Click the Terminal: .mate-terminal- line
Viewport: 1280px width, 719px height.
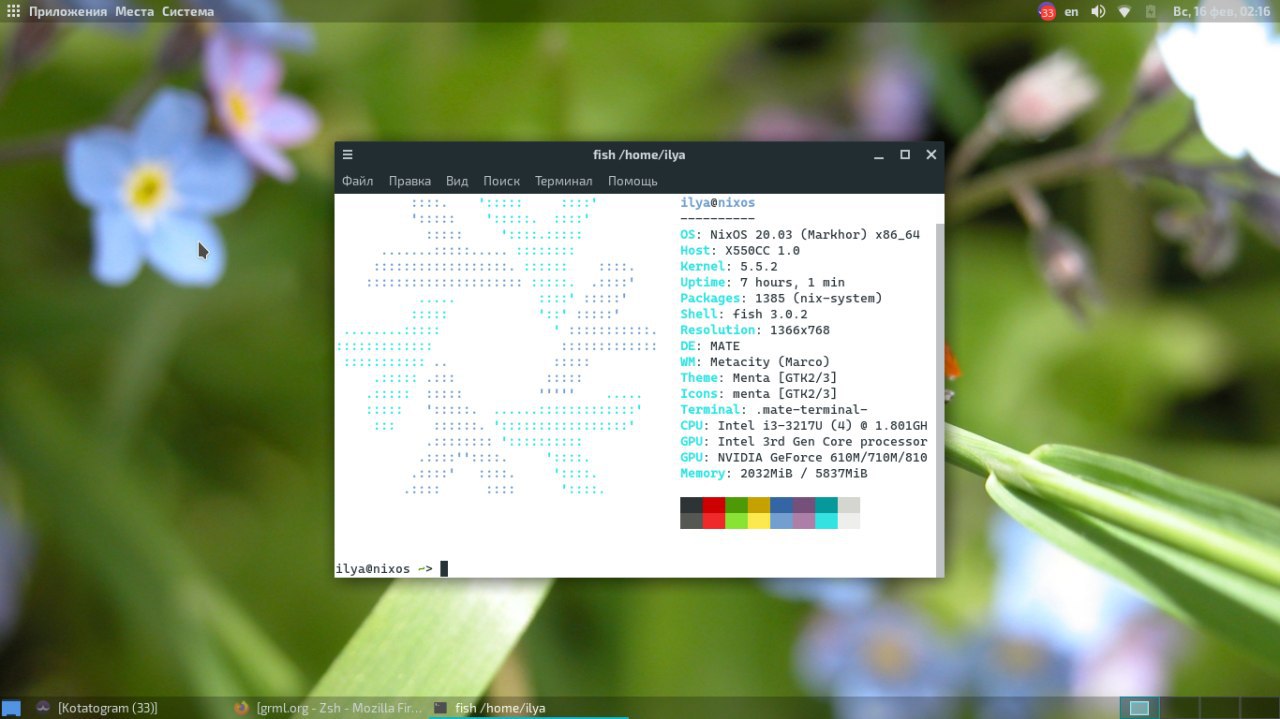coord(774,410)
